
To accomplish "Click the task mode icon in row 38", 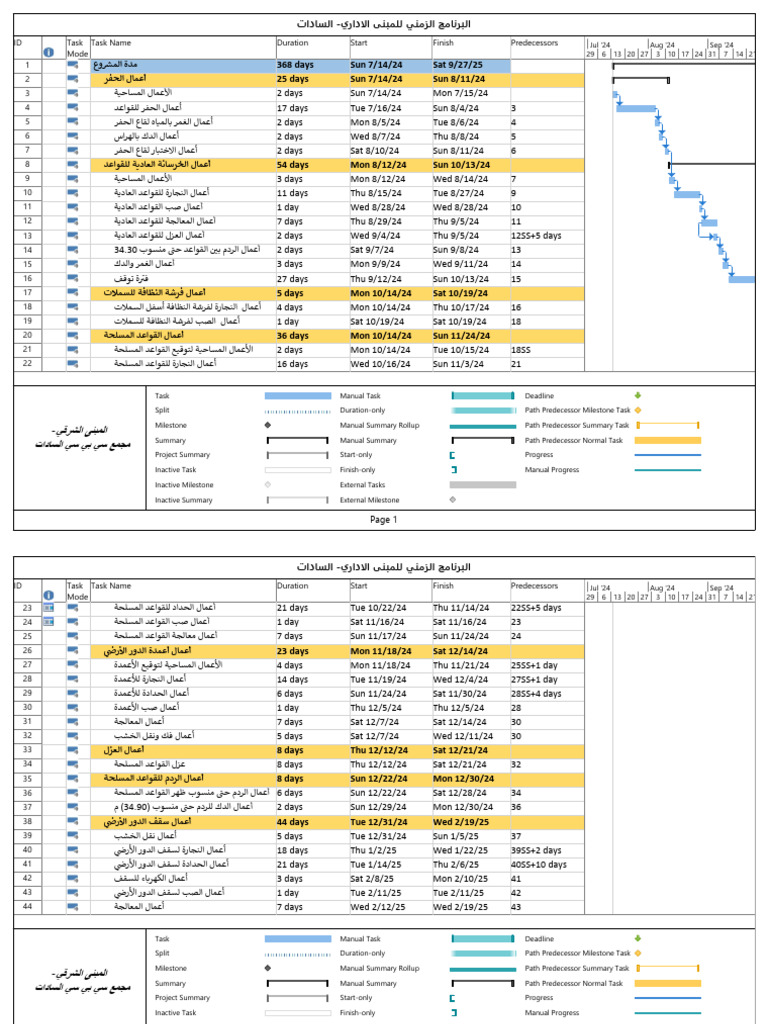I will (x=72, y=822).
